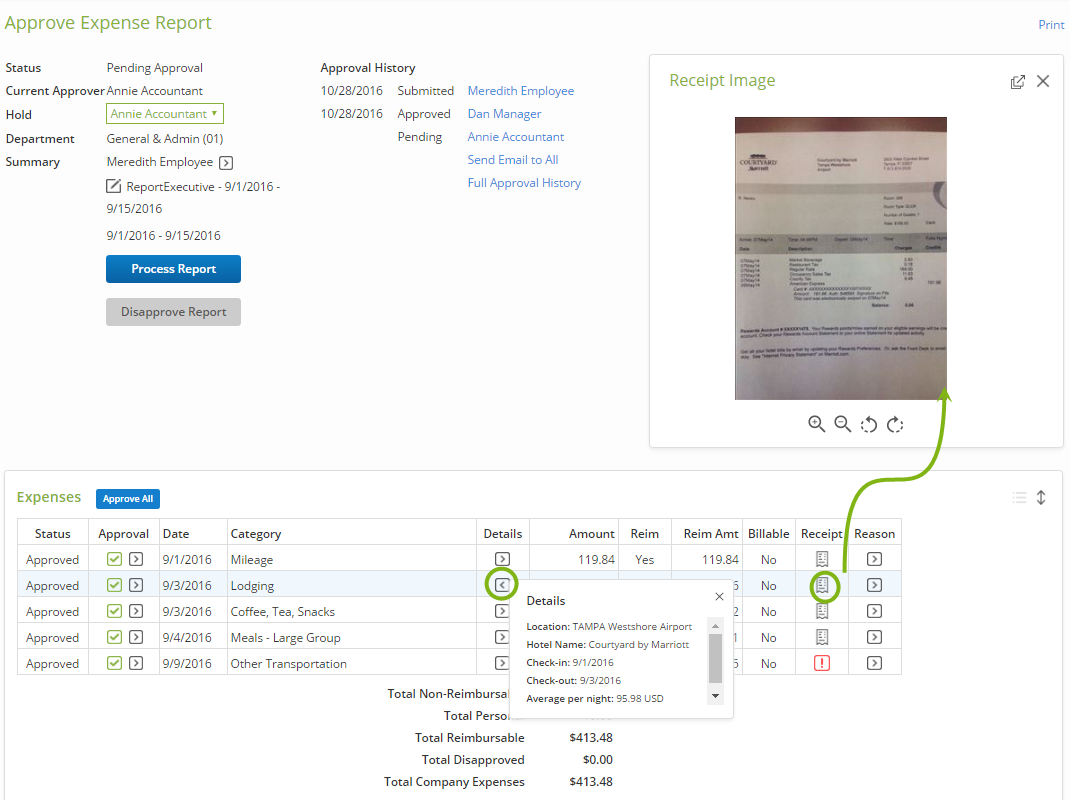Rotate the receipt image clockwise
Screen dimensions: 1070x800
[895, 425]
